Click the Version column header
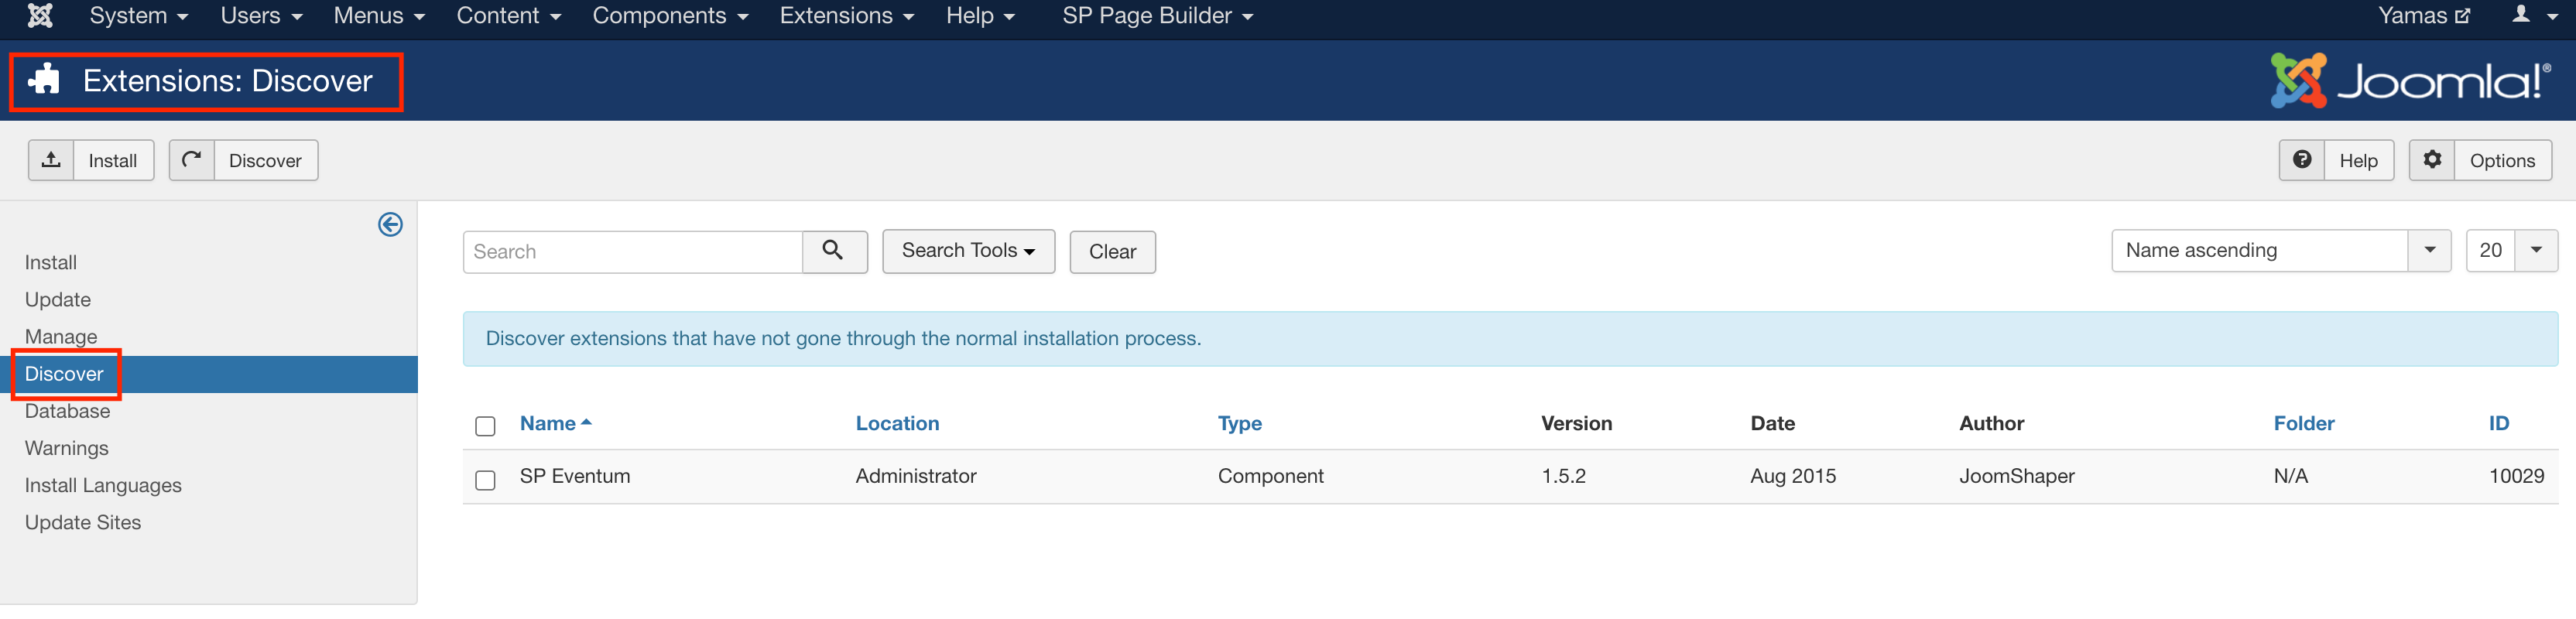 [1576, 423]
